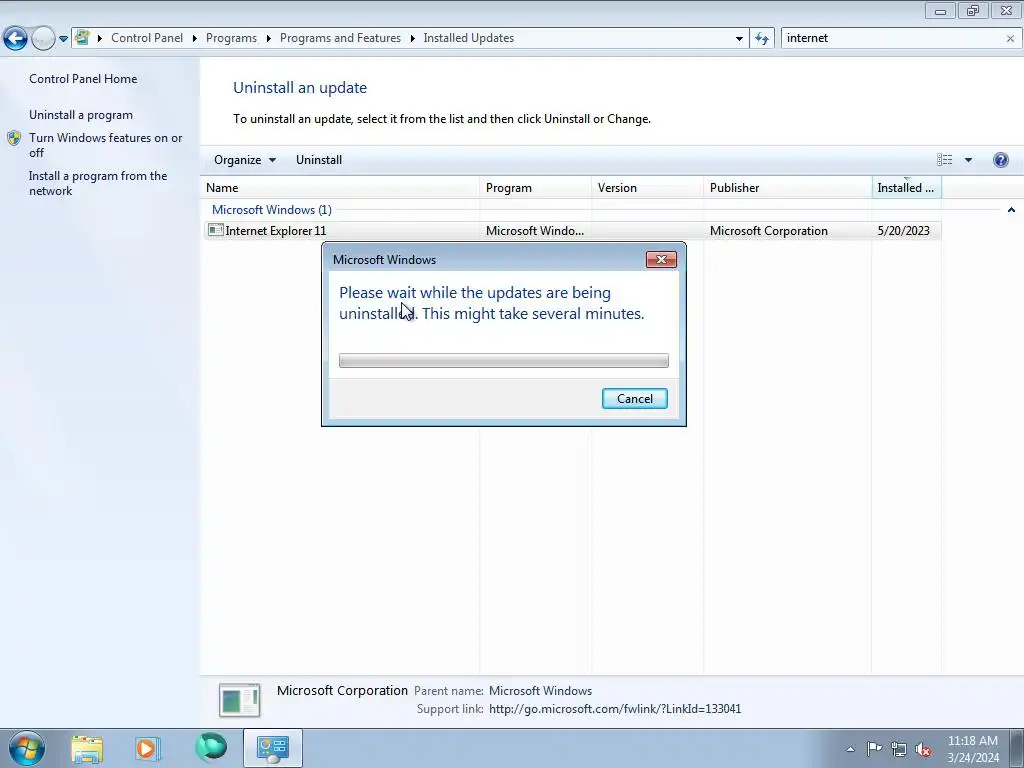Select Control Panel in the breadcrumb
Viewport: 1024px width, 768px height.
(x=147, y=38)
